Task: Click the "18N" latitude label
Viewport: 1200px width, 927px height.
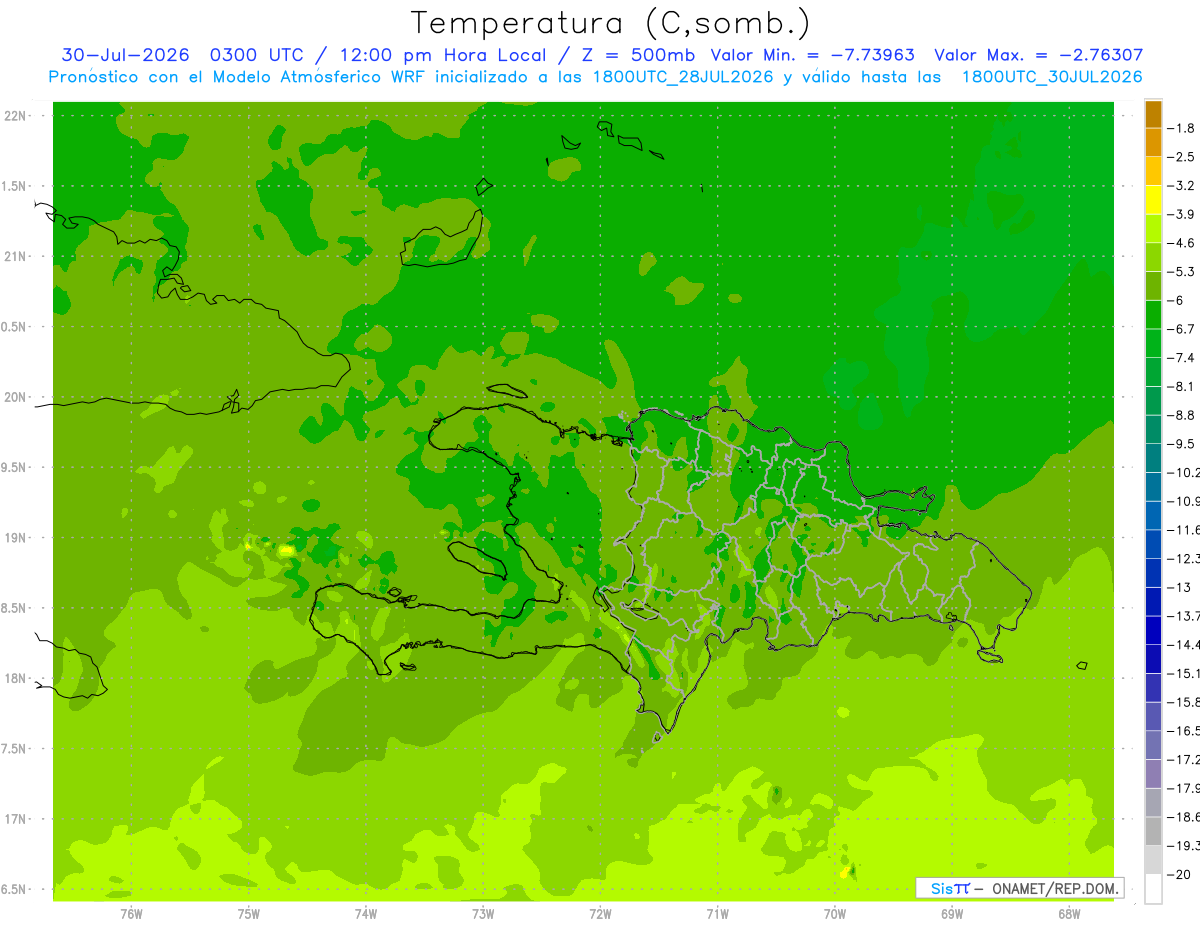Action: (x=17, y=678)
